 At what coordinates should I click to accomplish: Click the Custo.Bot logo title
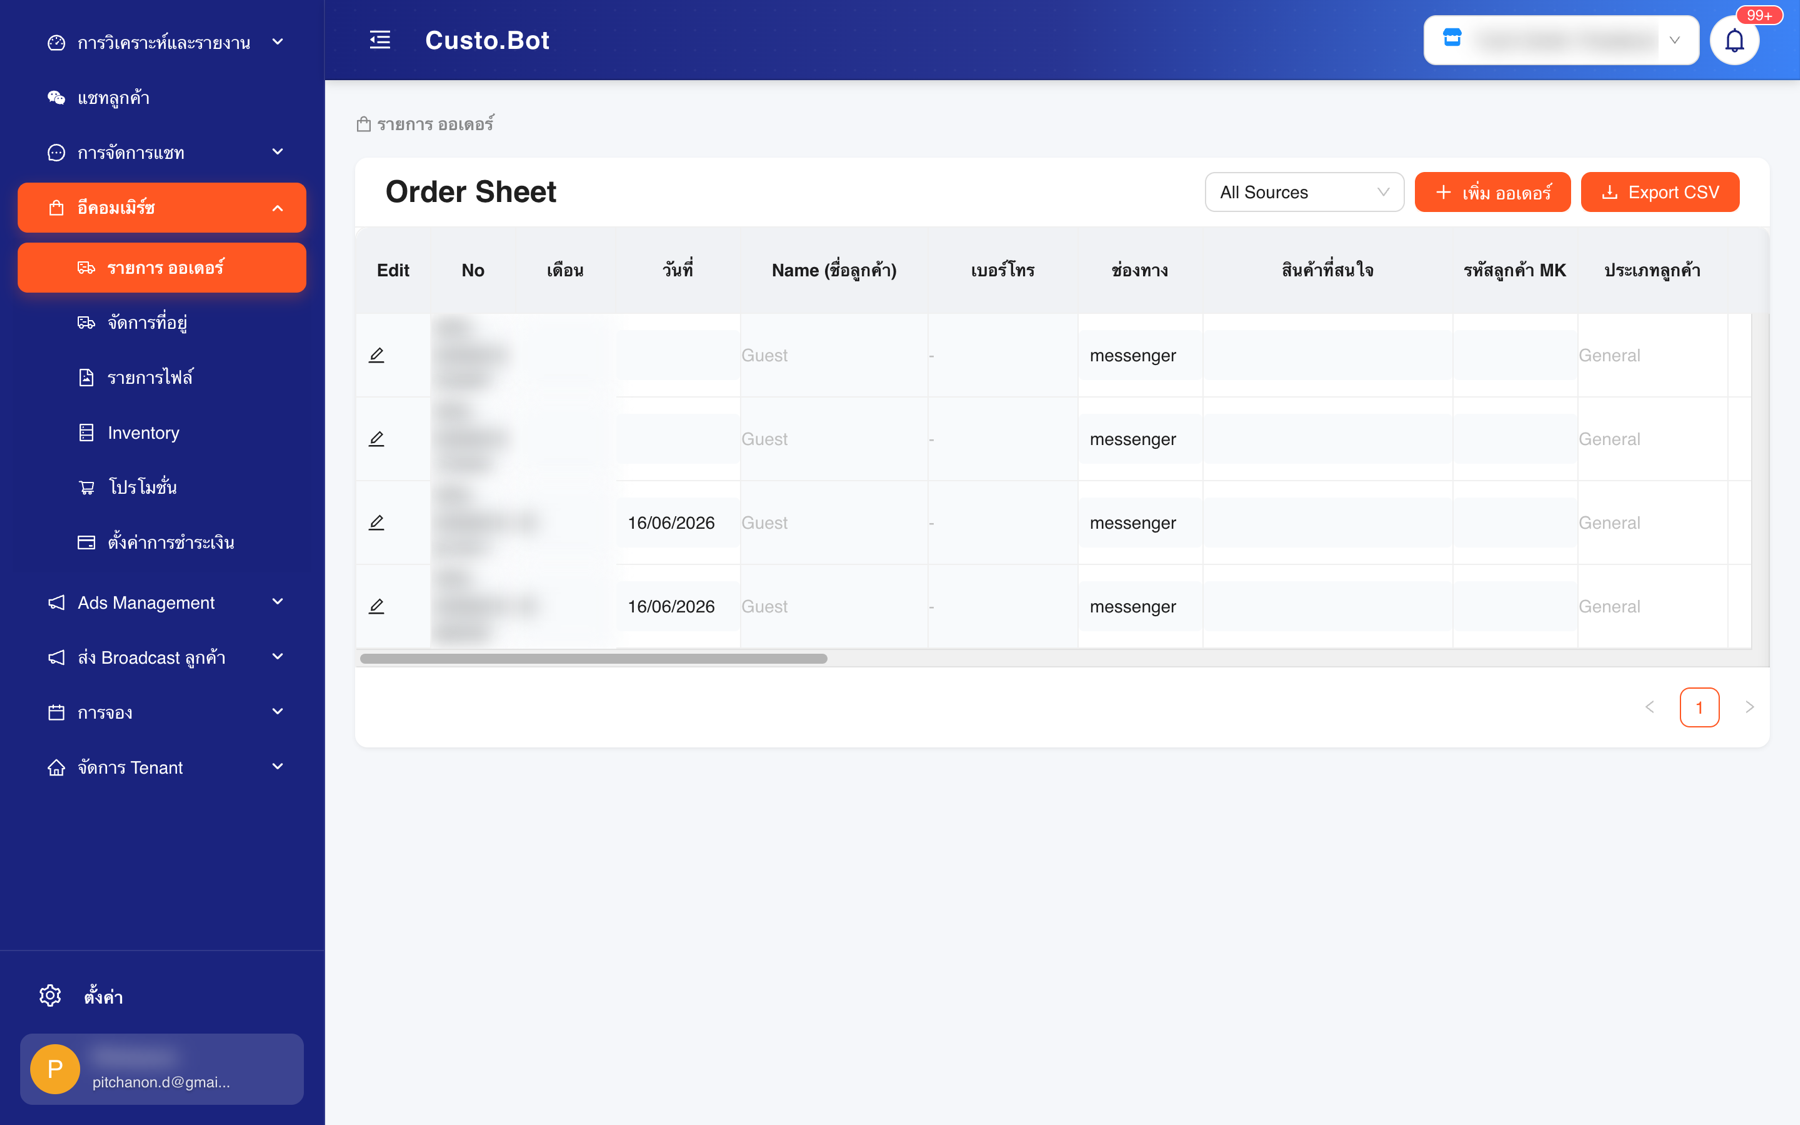[x=487, y=40]
